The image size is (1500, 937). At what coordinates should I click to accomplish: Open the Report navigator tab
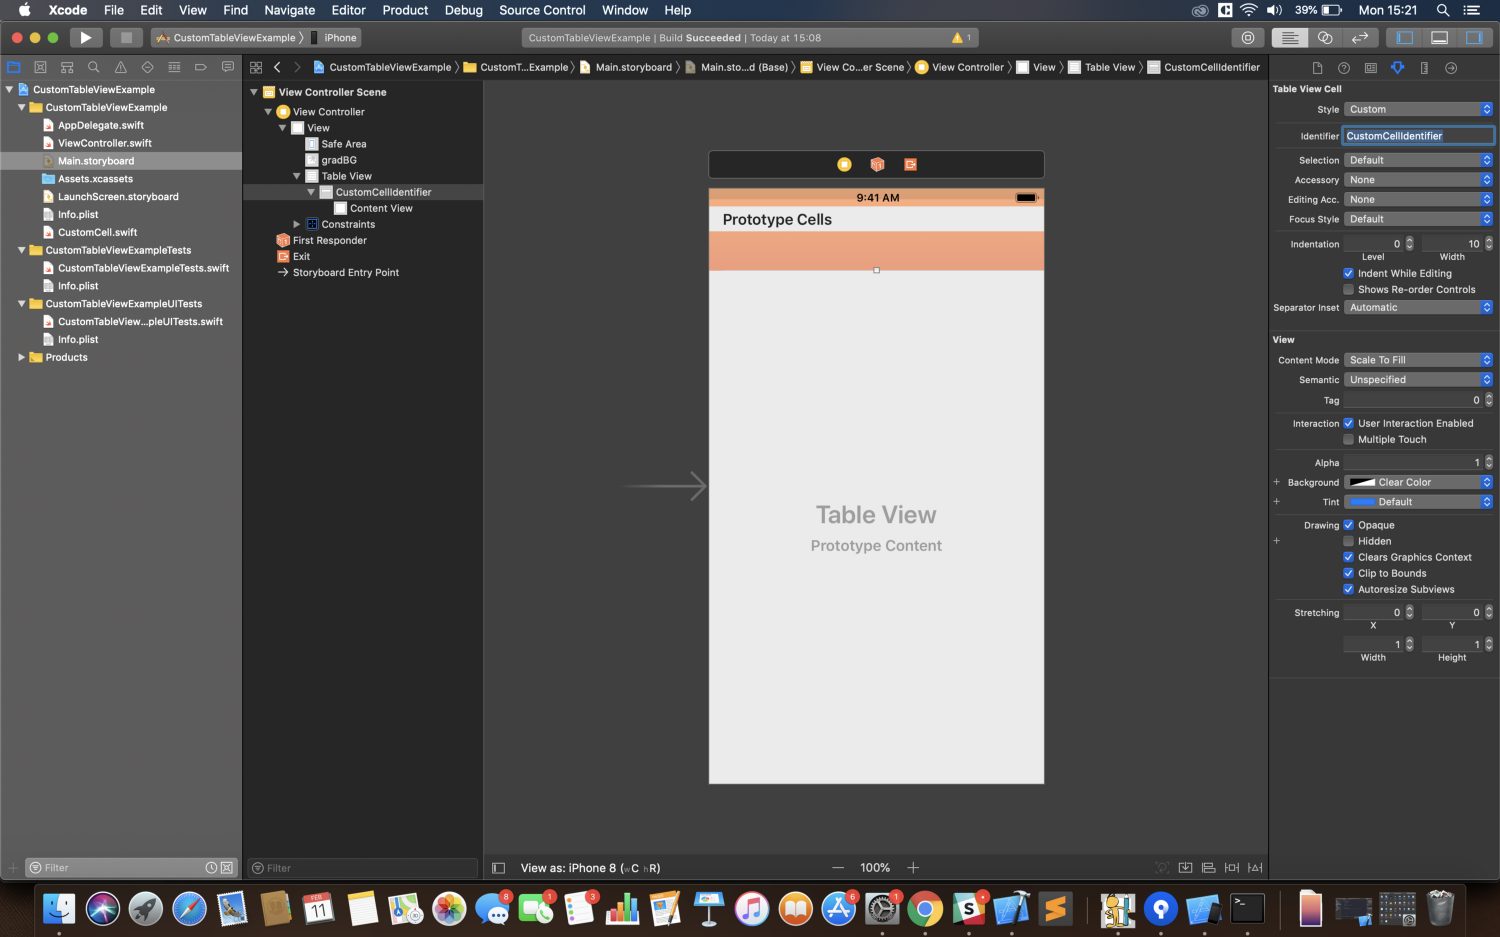coord(227,67)
